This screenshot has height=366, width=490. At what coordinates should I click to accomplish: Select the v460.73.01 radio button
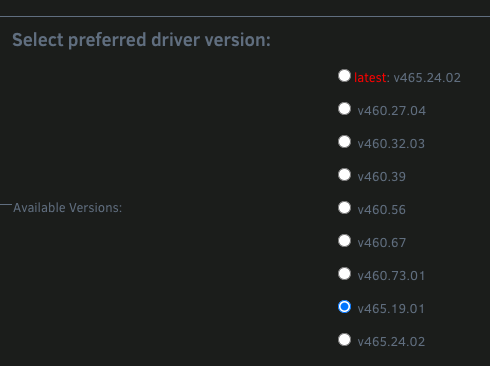344,274
